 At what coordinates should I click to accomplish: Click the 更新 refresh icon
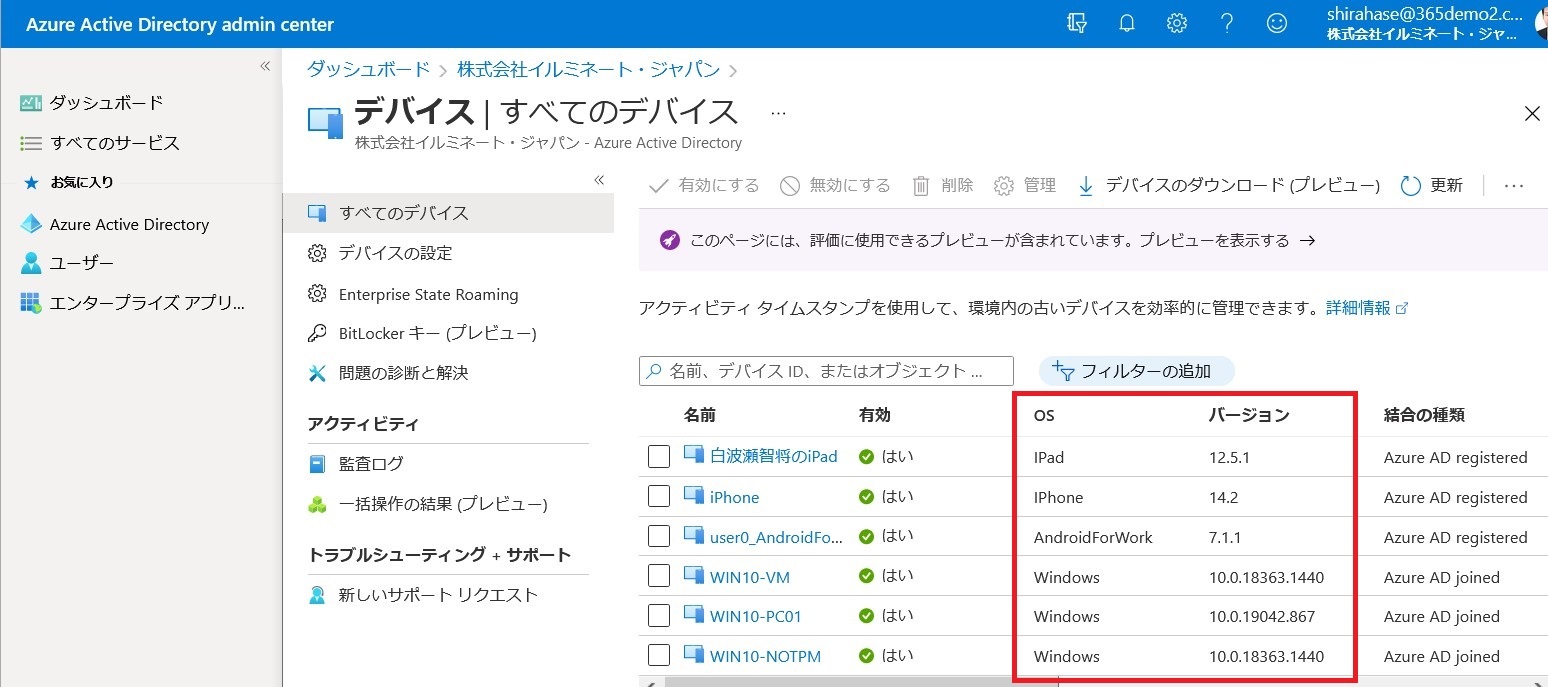point(1411,185)
